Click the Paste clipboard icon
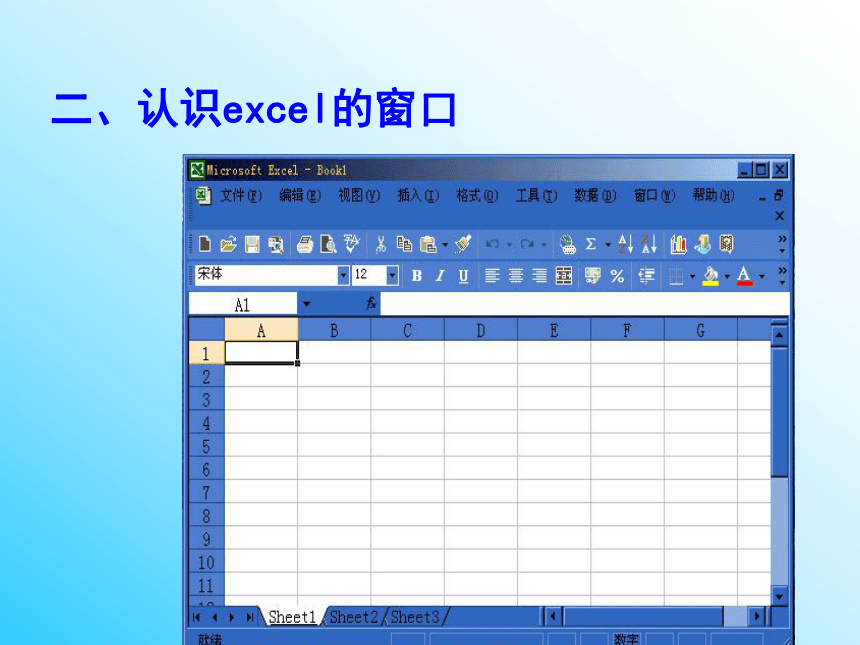Screen dimensions: 860x645 pyautogui.click(x=428, y=244)
